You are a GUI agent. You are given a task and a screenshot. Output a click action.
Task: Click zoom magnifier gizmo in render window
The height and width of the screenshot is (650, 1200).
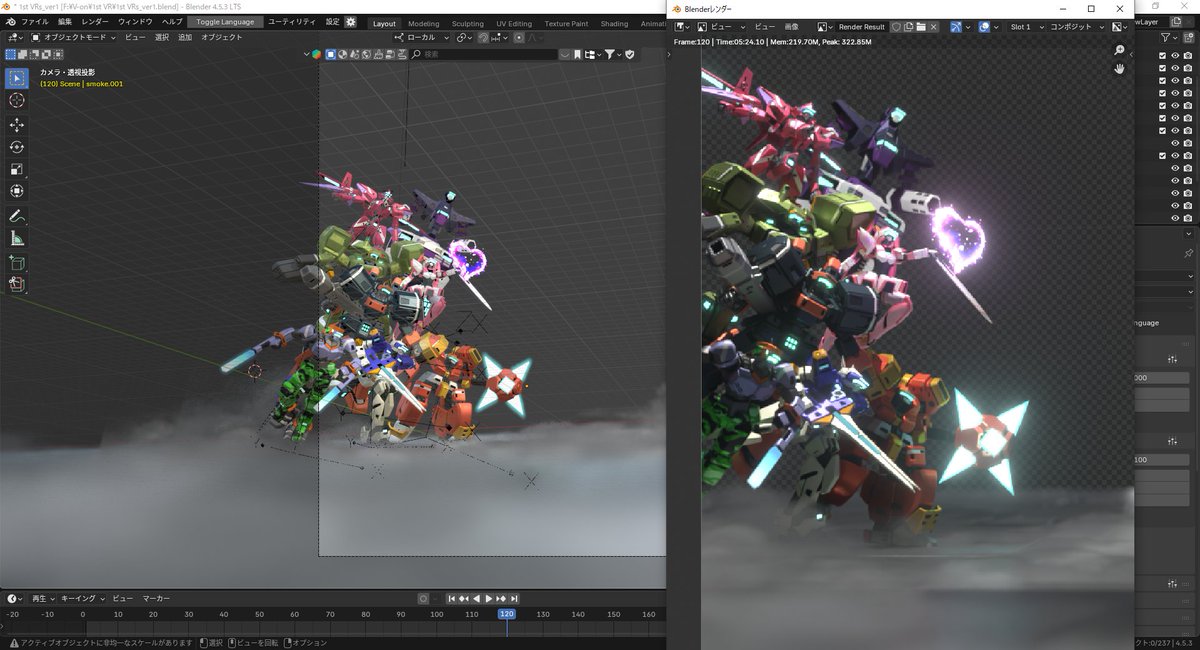click(x=1120, y=50)
